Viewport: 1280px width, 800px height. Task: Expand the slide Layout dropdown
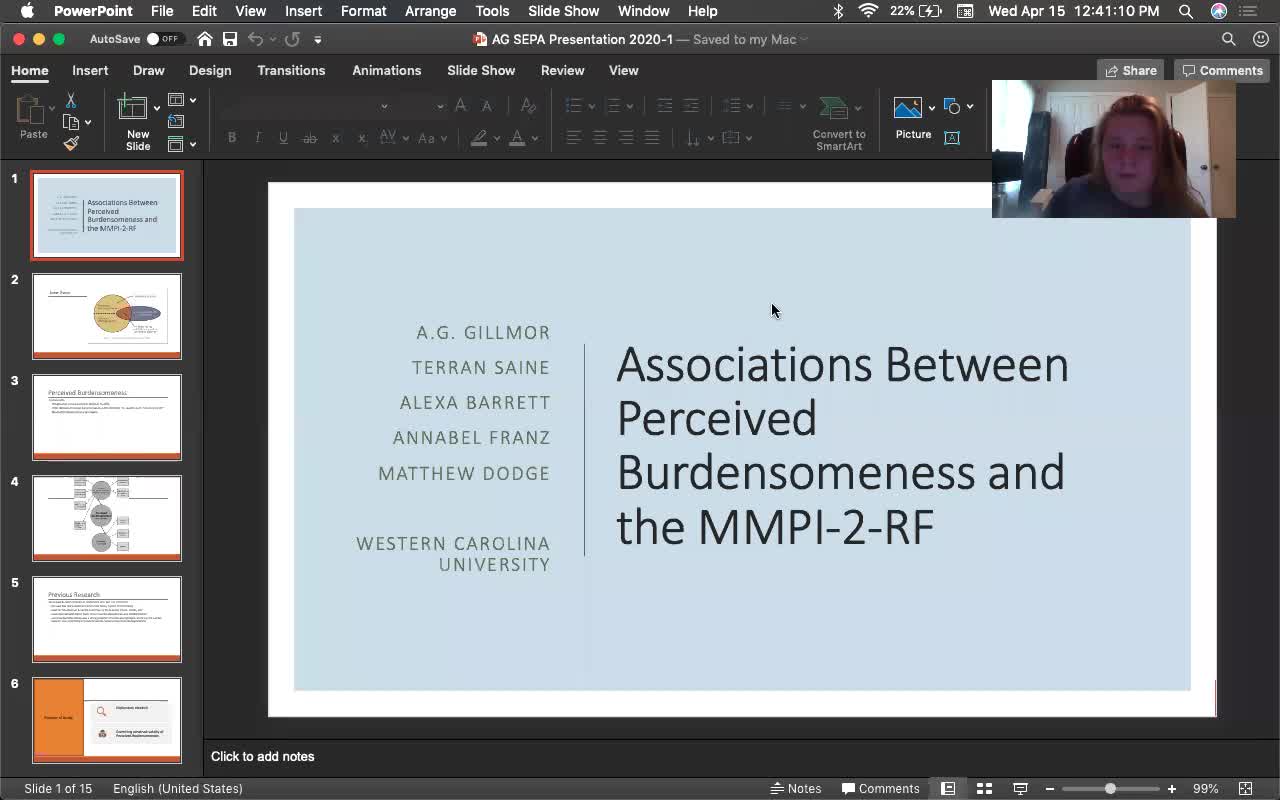pos(193,100)
